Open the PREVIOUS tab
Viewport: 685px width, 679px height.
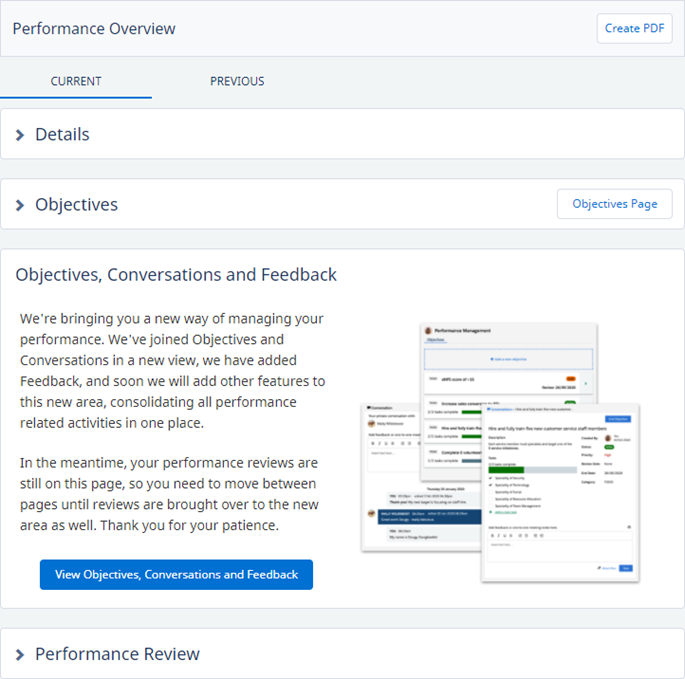click(x=237, y=81)
